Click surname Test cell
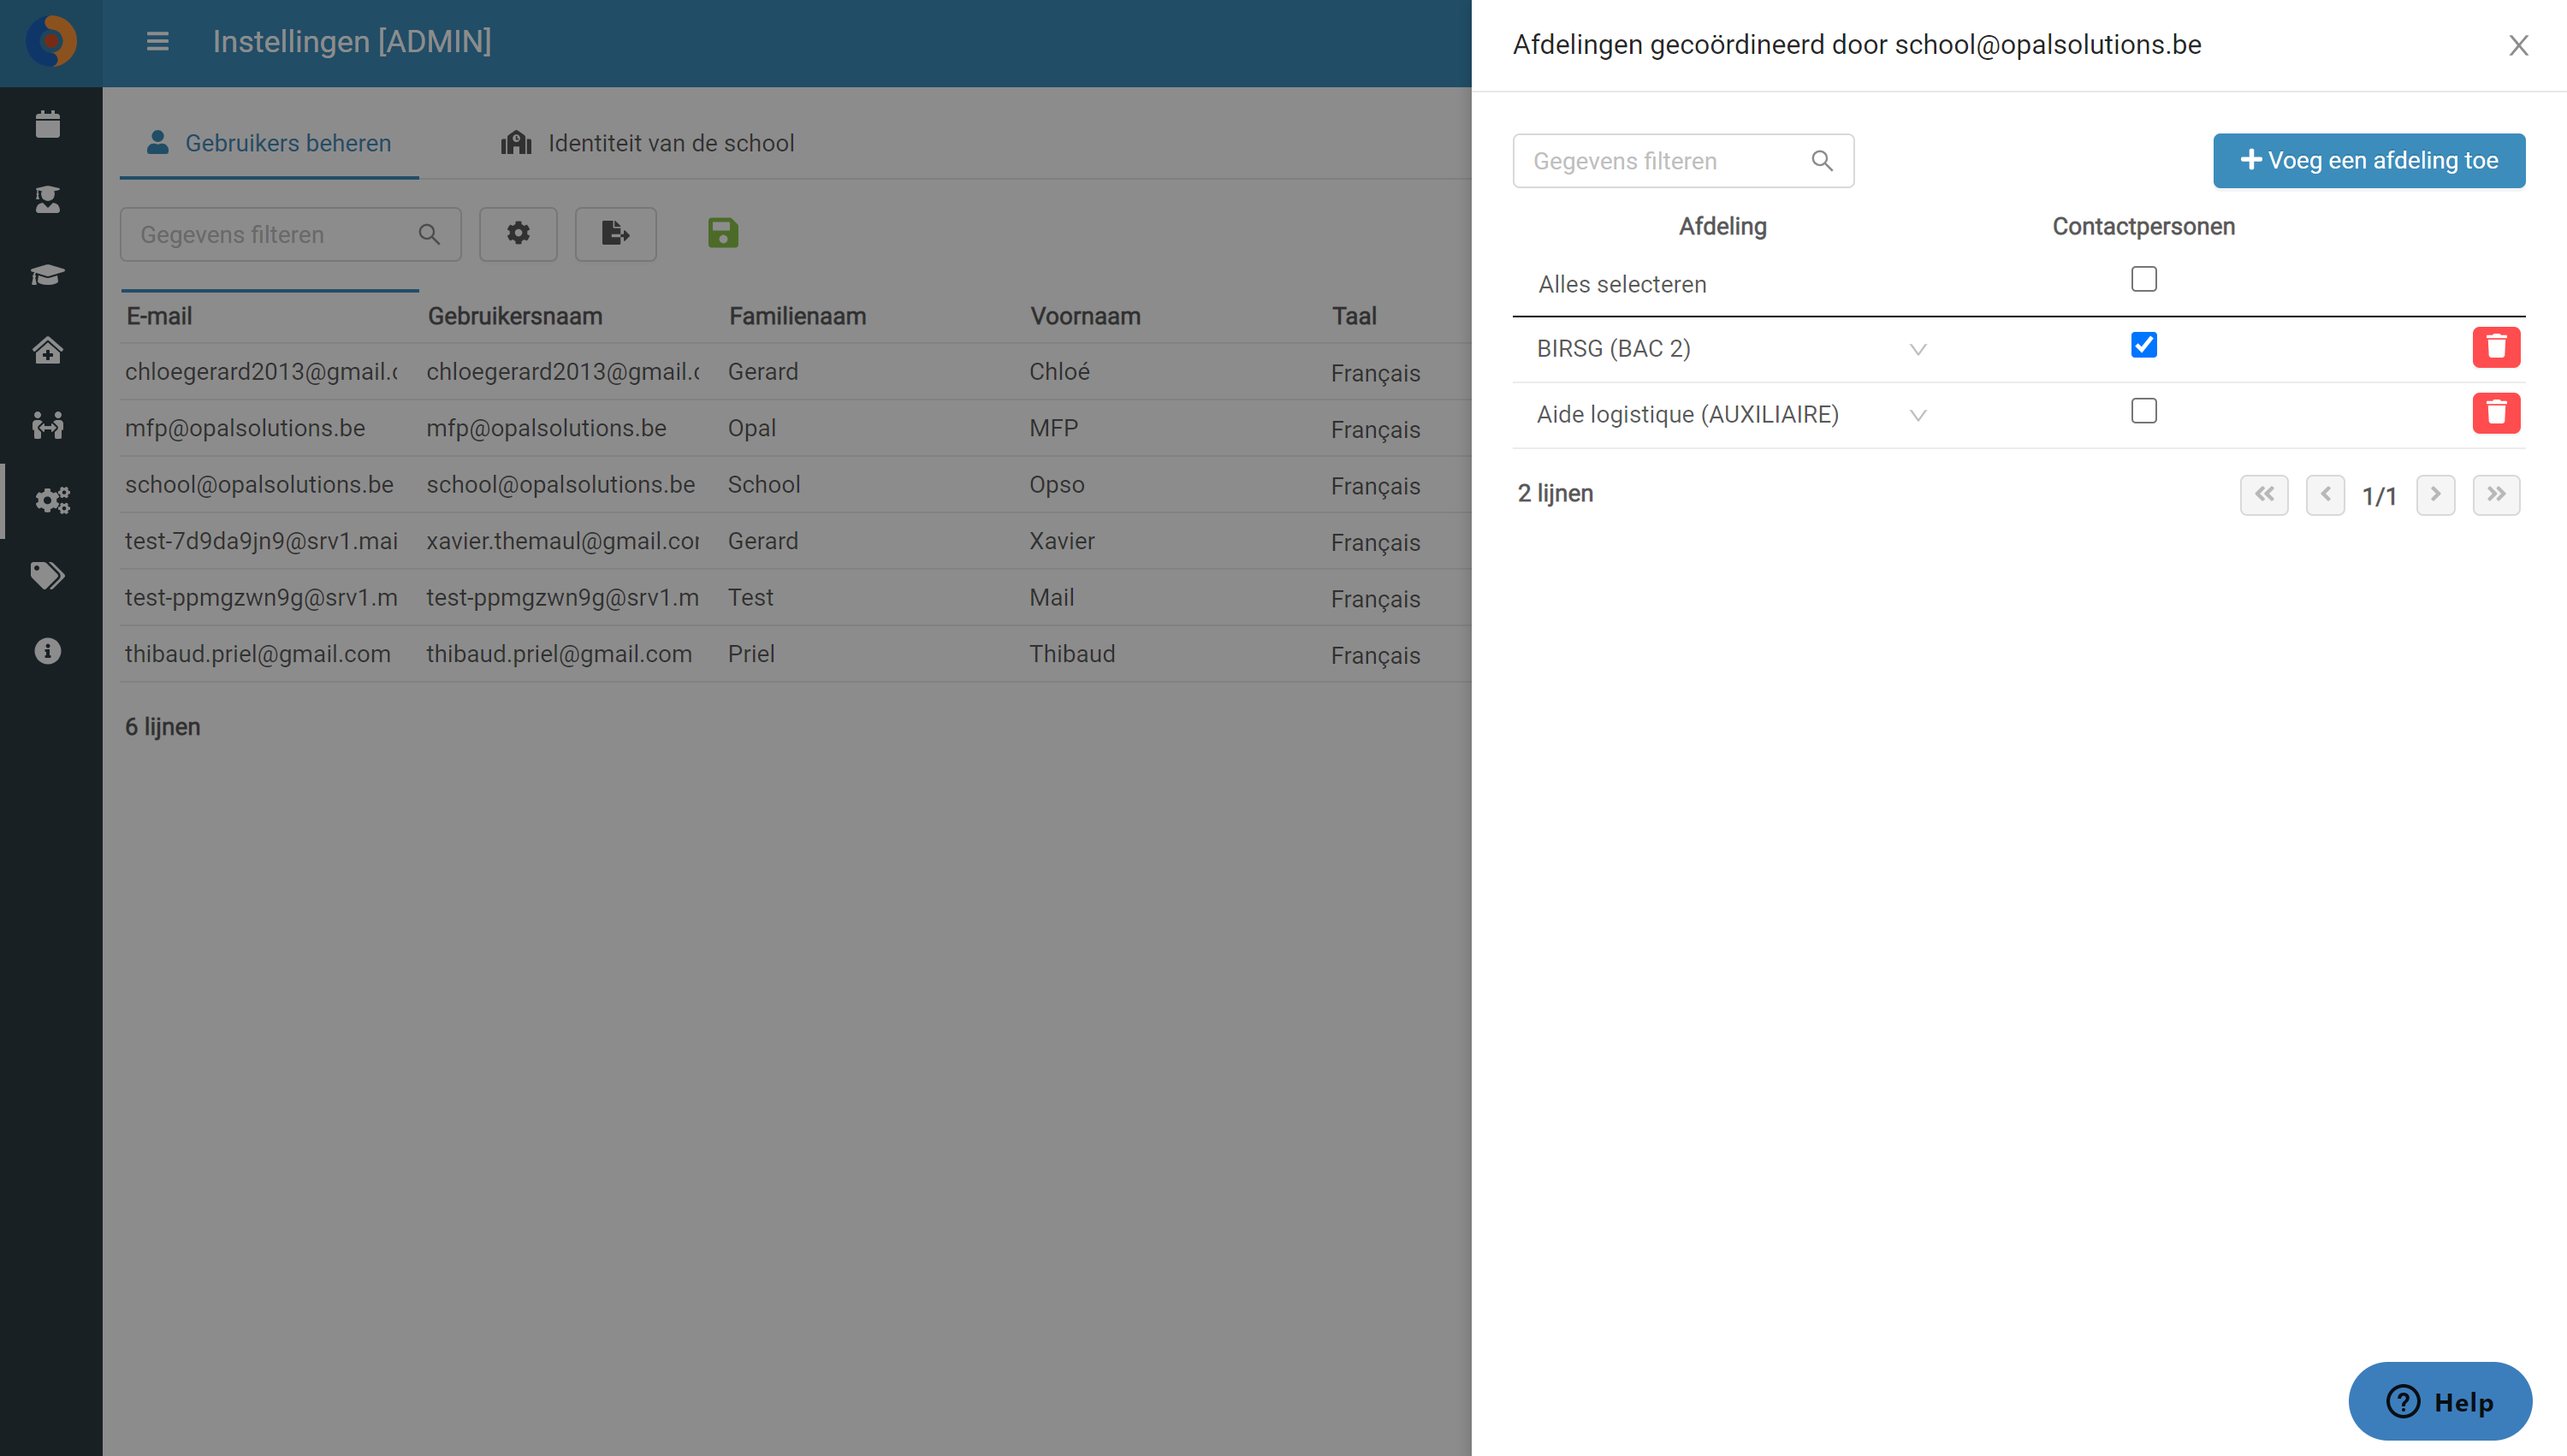Image resolution: width=2567 pixels, height=1456 pixels. click(751, 598)
